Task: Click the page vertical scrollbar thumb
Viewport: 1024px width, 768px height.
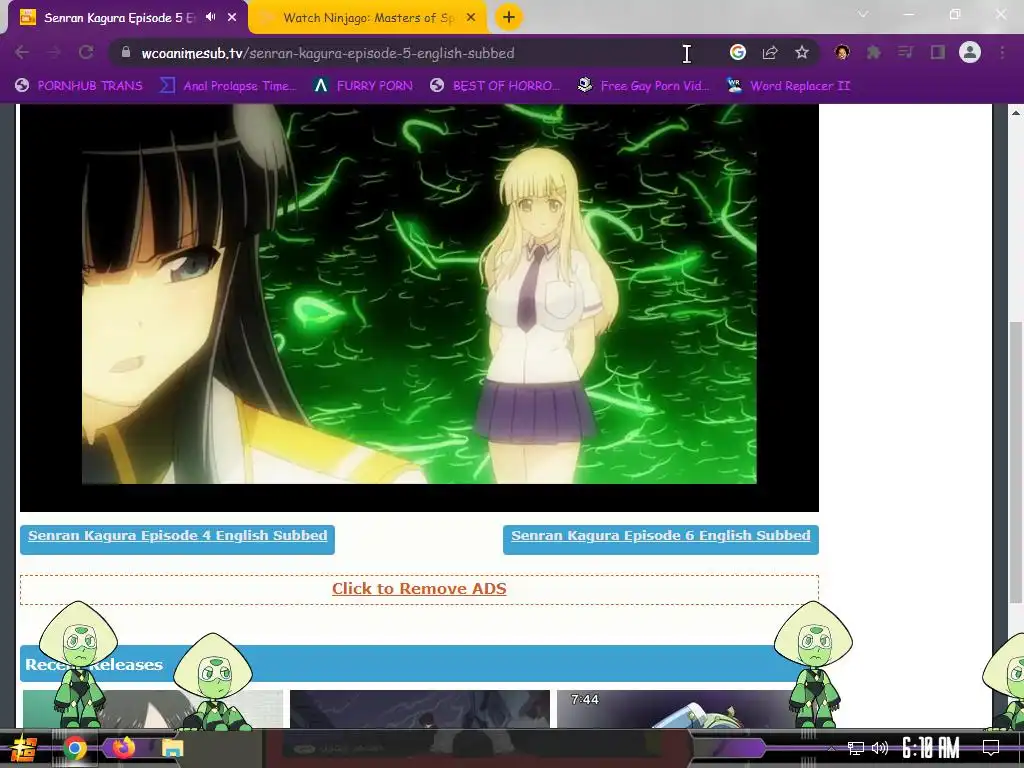Action: [x=1016, y=462]
